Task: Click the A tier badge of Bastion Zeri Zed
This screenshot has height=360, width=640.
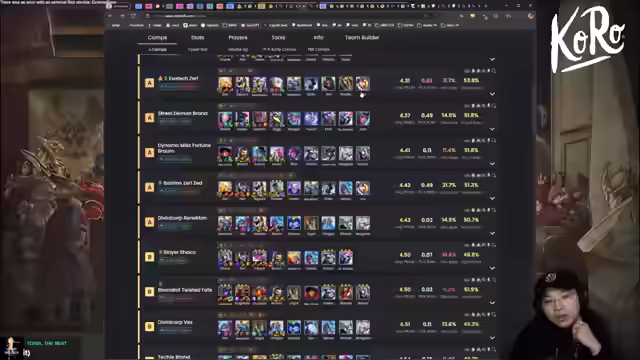Action: (149, 187)
